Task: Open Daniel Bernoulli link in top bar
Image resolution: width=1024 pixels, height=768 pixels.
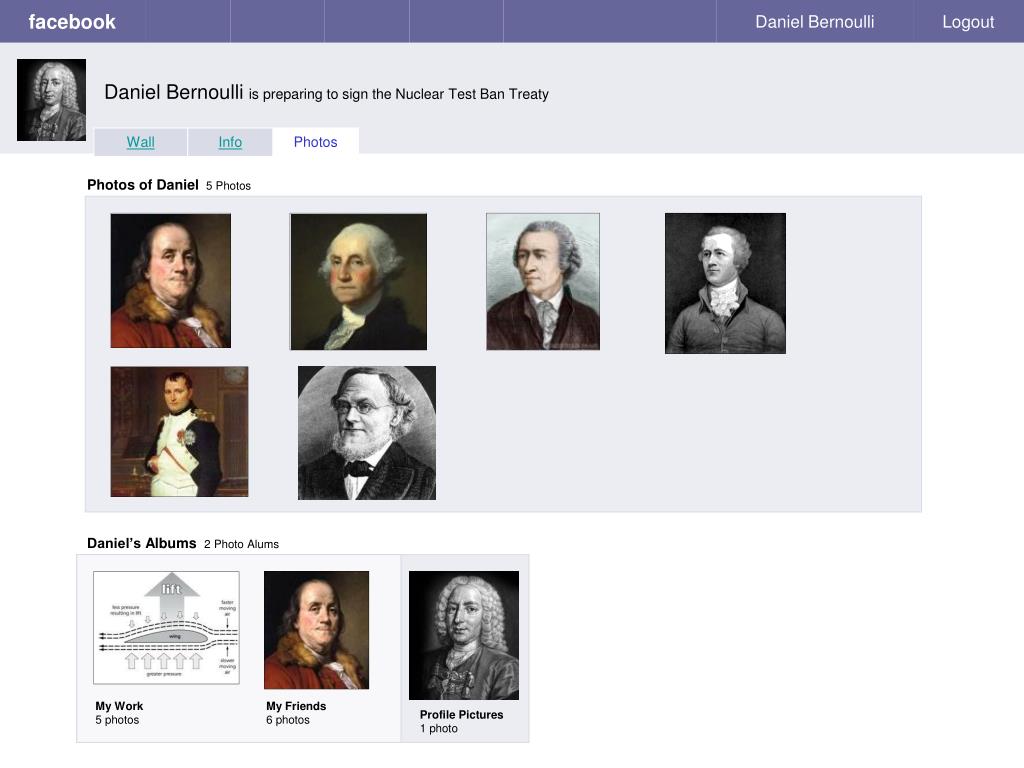Action: tap(814, 22)
